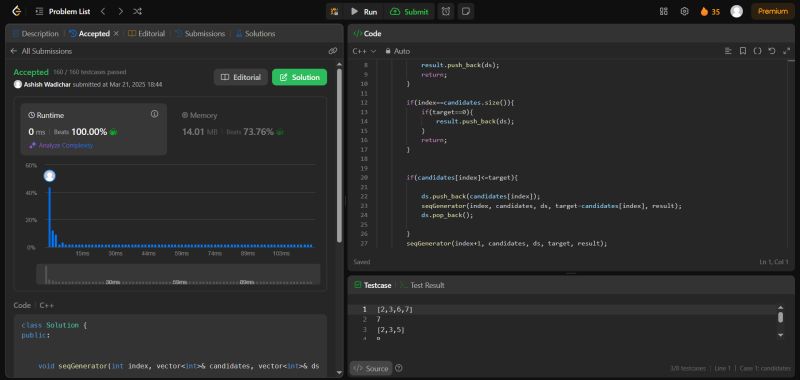The width and height of the screenshot is (800, 380).
Task: Click the Premium button
Action: pos(772,11)
